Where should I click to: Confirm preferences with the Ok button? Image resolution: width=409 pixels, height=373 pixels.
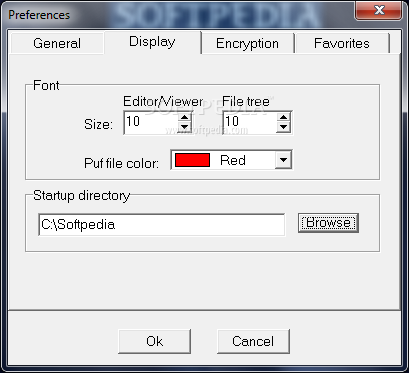[x=155, y=341]
